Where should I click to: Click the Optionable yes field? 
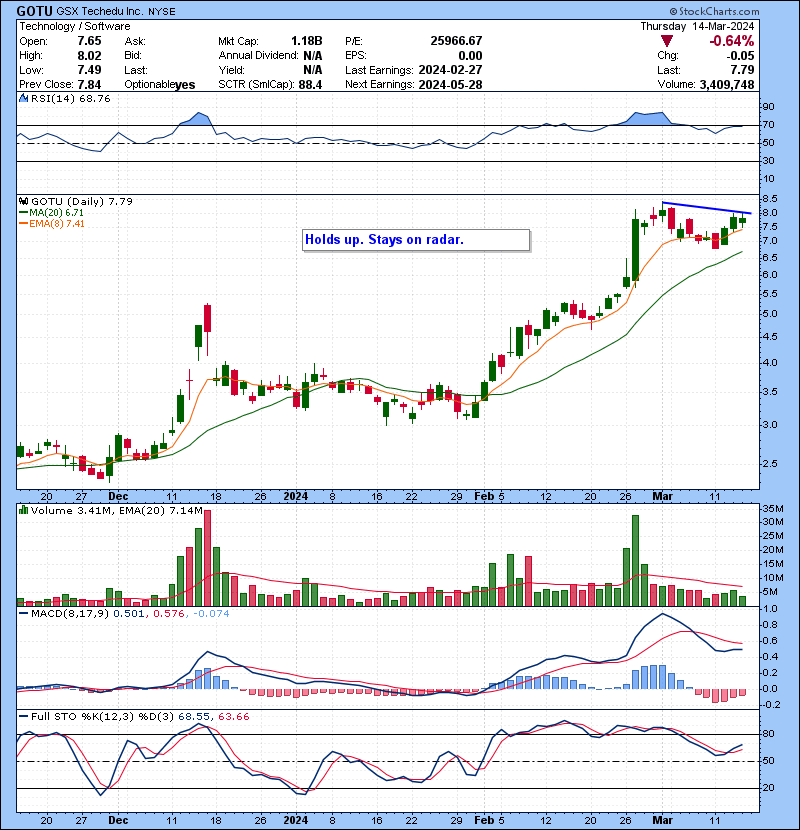coord(159,84)
